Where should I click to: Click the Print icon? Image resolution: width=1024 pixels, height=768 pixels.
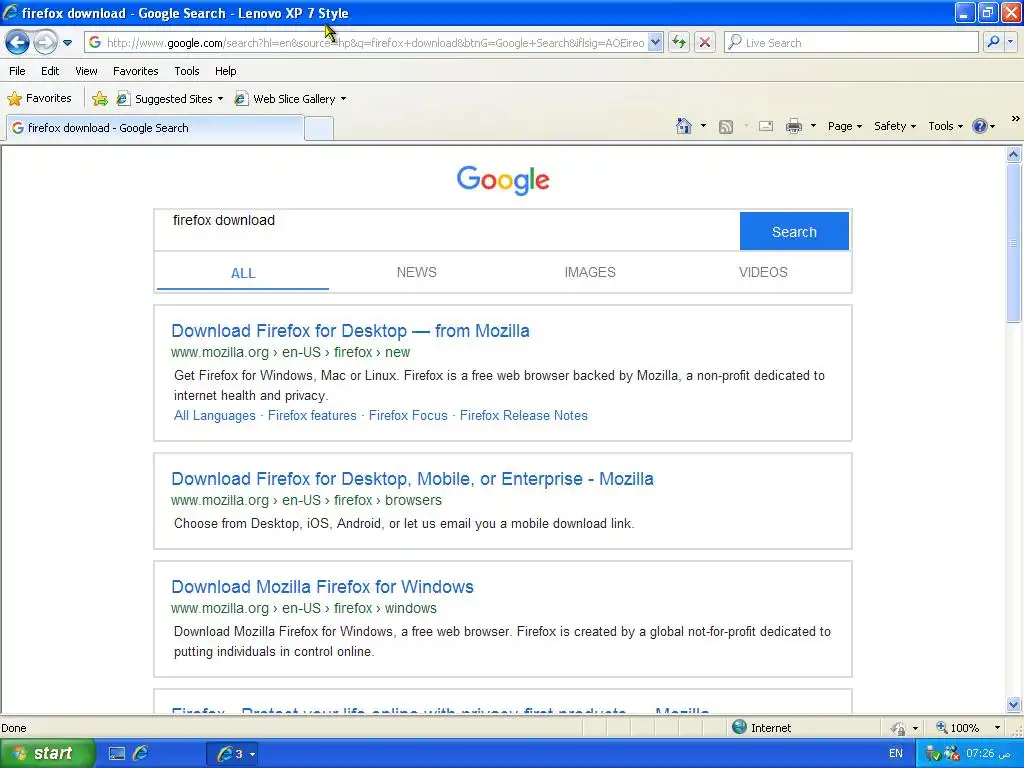(x=793, y=126)
